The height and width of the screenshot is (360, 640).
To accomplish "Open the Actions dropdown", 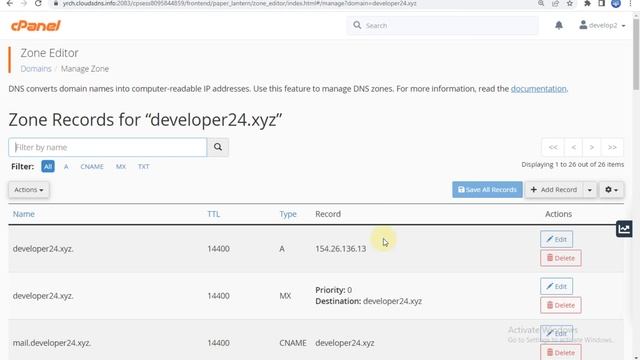I will [29, 190].
